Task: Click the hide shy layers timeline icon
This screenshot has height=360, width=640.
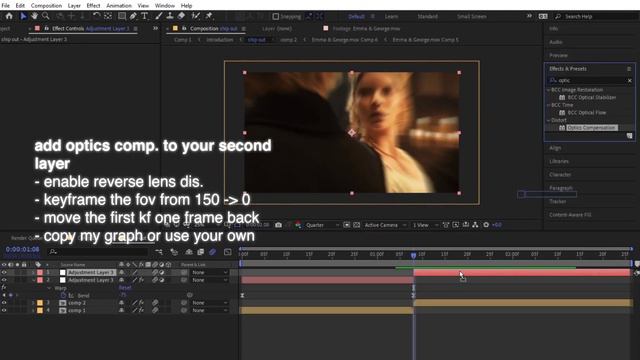Action: point(189,252)
